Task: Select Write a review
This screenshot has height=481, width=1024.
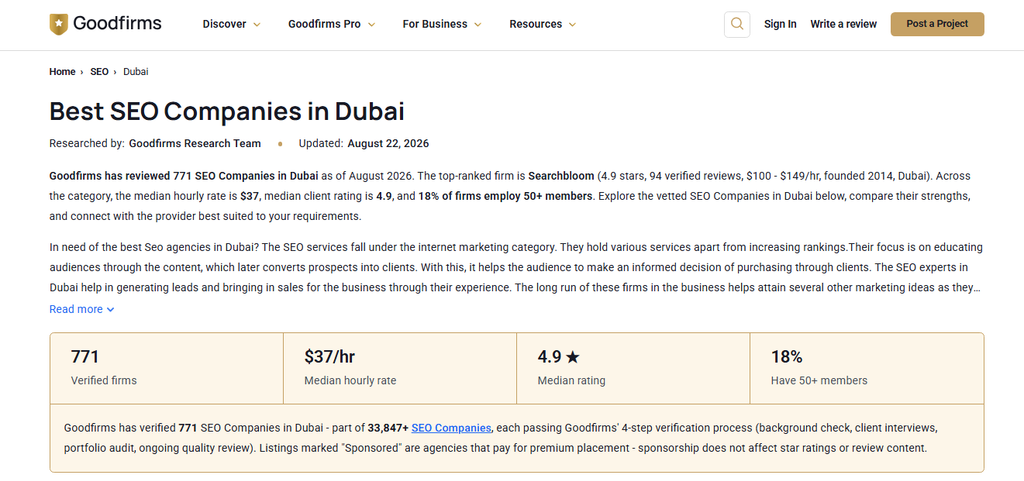Action: [843, 24]
